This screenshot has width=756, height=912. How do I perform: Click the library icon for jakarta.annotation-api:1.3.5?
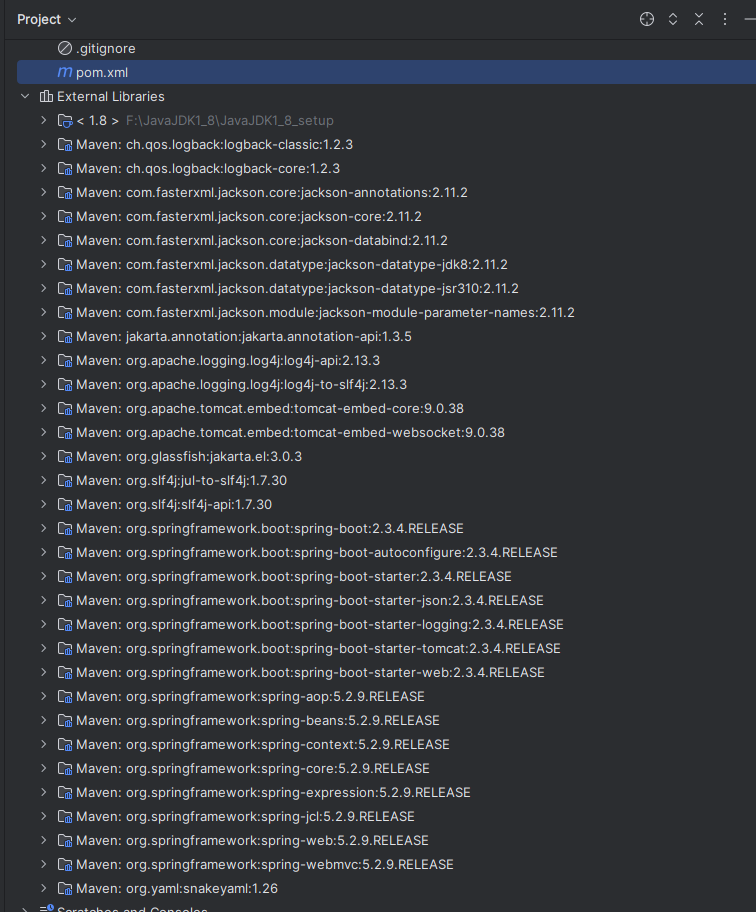(x=65, y=337)
